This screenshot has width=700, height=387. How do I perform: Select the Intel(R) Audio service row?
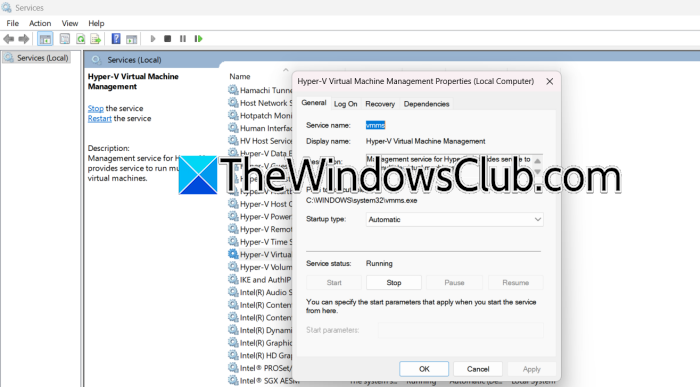coord(260,292)
